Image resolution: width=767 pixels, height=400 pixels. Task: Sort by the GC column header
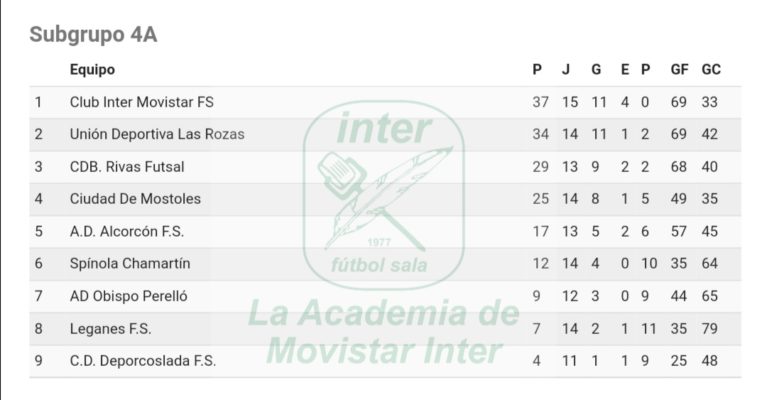coord(711,69)
